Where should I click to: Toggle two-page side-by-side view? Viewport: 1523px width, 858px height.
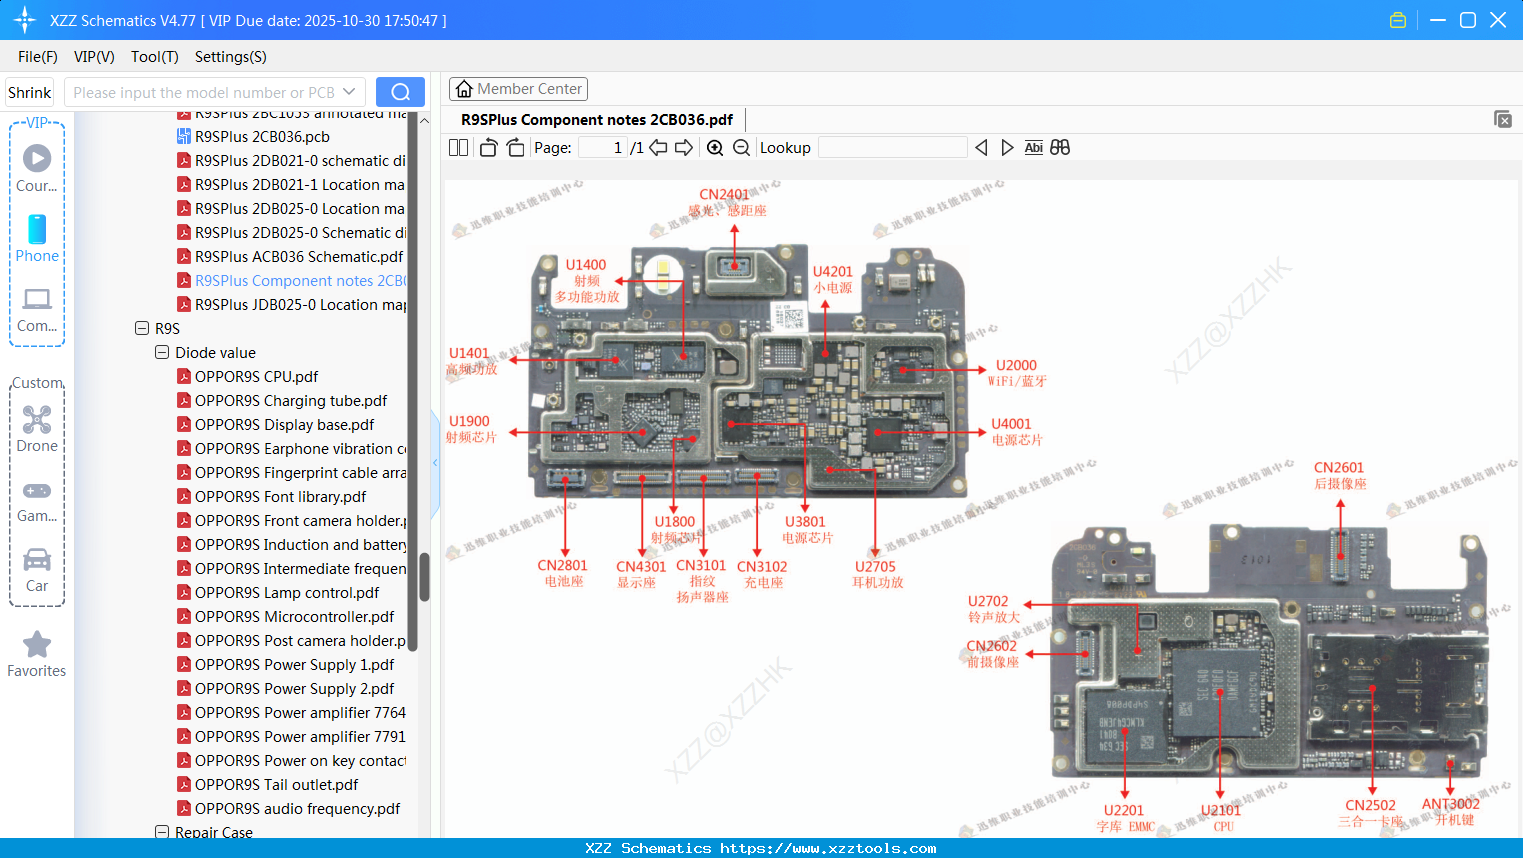(x=458, y=148)
